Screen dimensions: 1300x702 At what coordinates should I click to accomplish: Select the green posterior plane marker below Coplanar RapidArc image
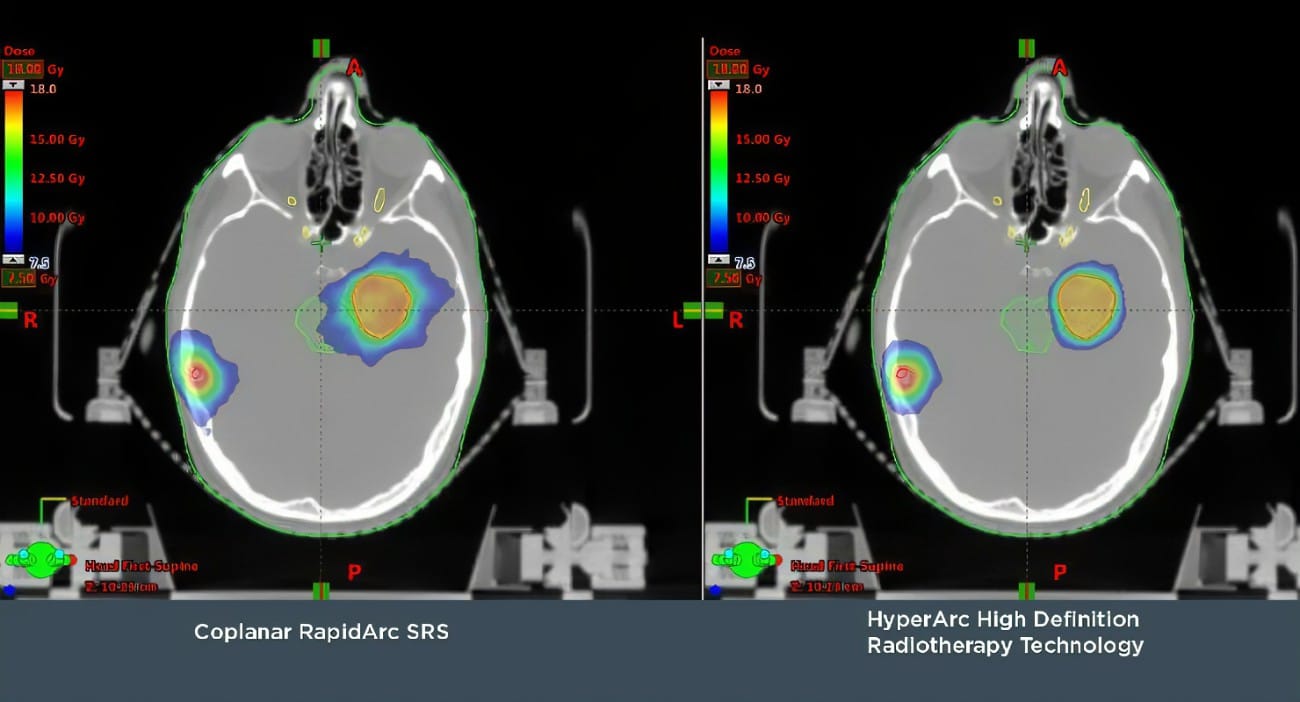click(321, 591)
